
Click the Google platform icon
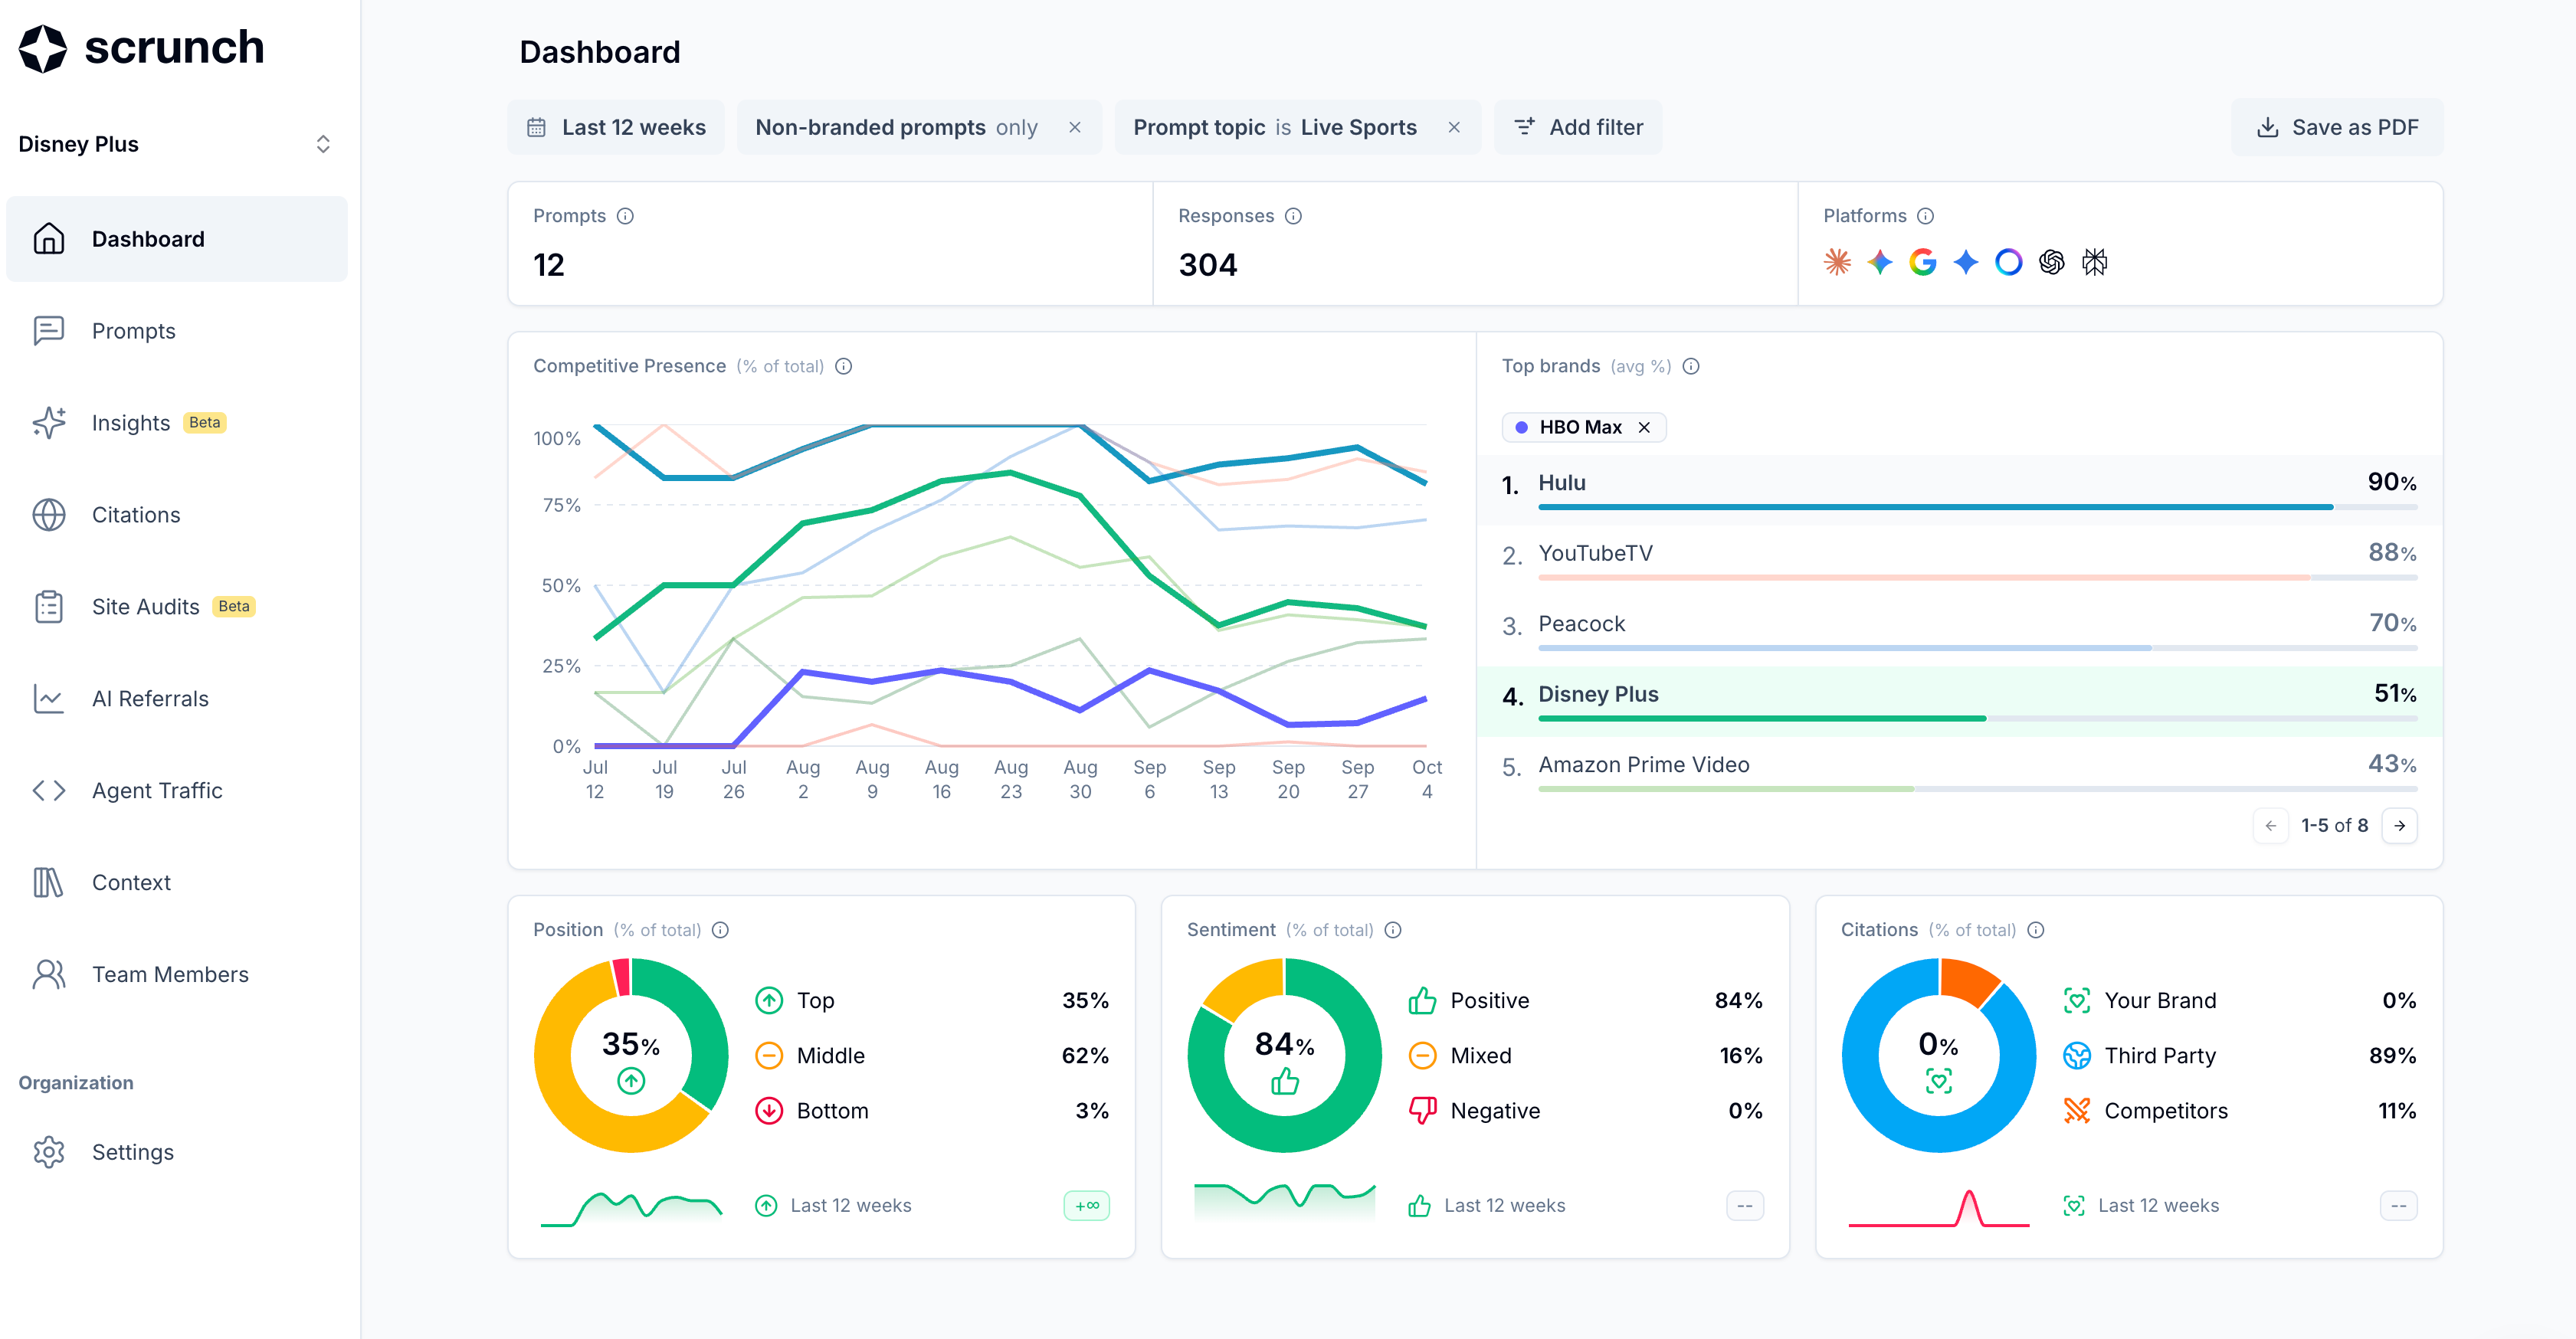(x=1922, y=262)
